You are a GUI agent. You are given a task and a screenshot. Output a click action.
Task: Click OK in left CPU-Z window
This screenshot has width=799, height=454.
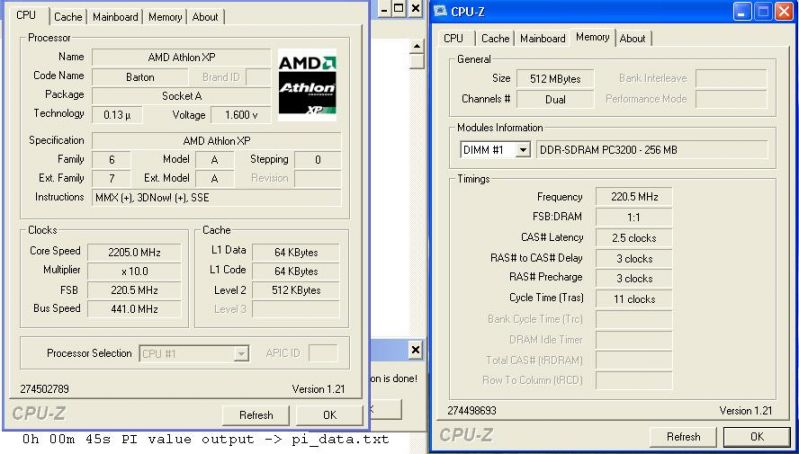(330, 415)
